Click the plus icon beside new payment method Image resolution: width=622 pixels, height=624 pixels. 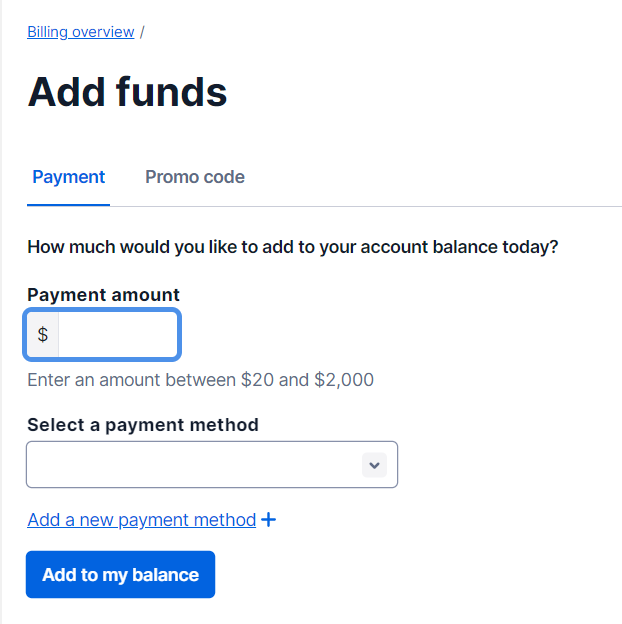268,520
